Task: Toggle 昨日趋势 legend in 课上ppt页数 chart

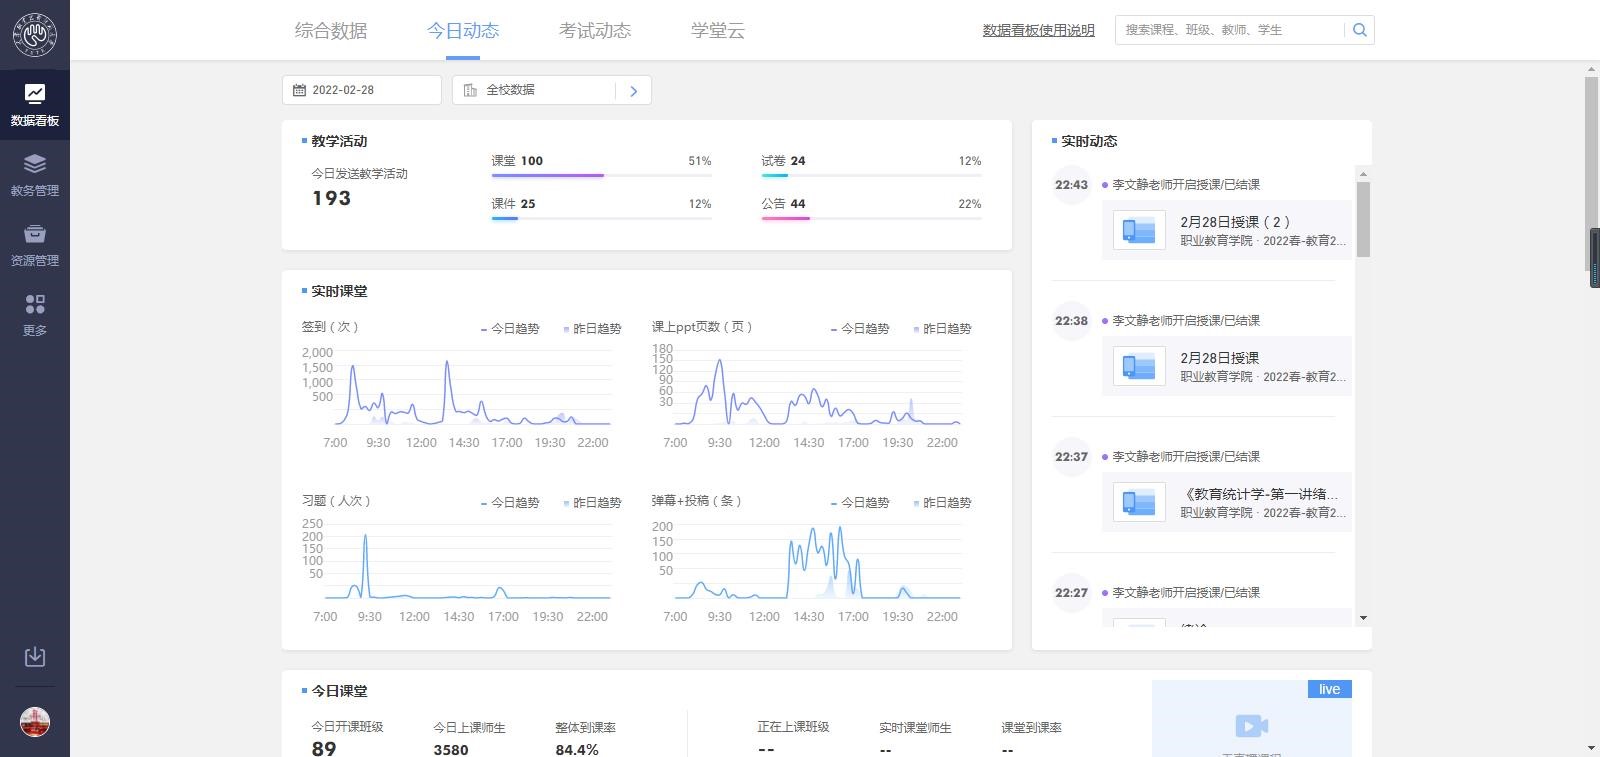Action: tap(941, 329)
